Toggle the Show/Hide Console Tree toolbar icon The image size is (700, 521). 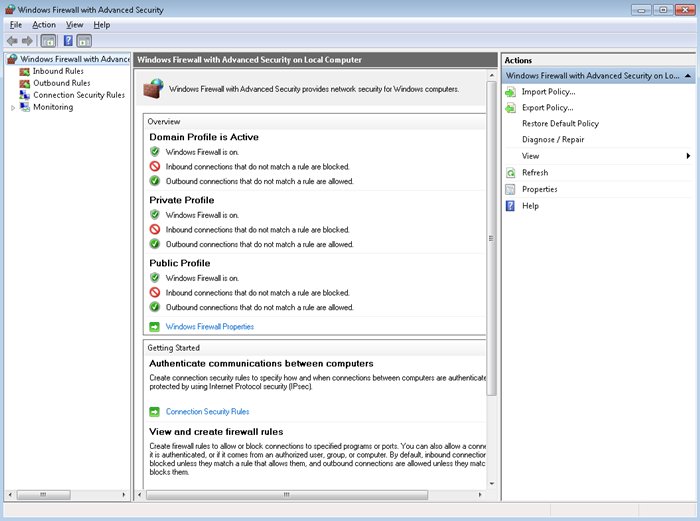coord(48,41)
